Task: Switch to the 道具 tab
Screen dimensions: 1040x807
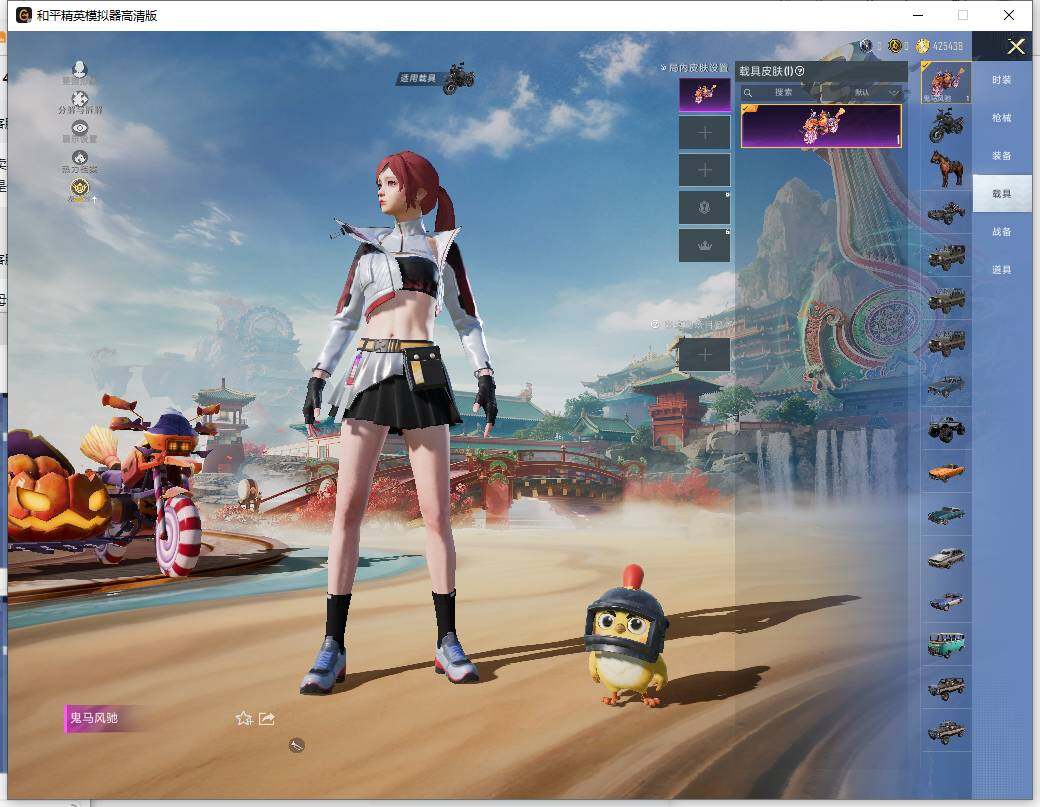Action: click(x=1002, y=270)
